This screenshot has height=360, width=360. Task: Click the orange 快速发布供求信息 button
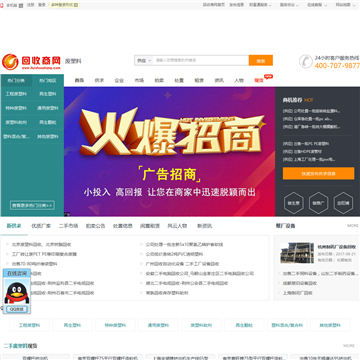tap(318, 173)
